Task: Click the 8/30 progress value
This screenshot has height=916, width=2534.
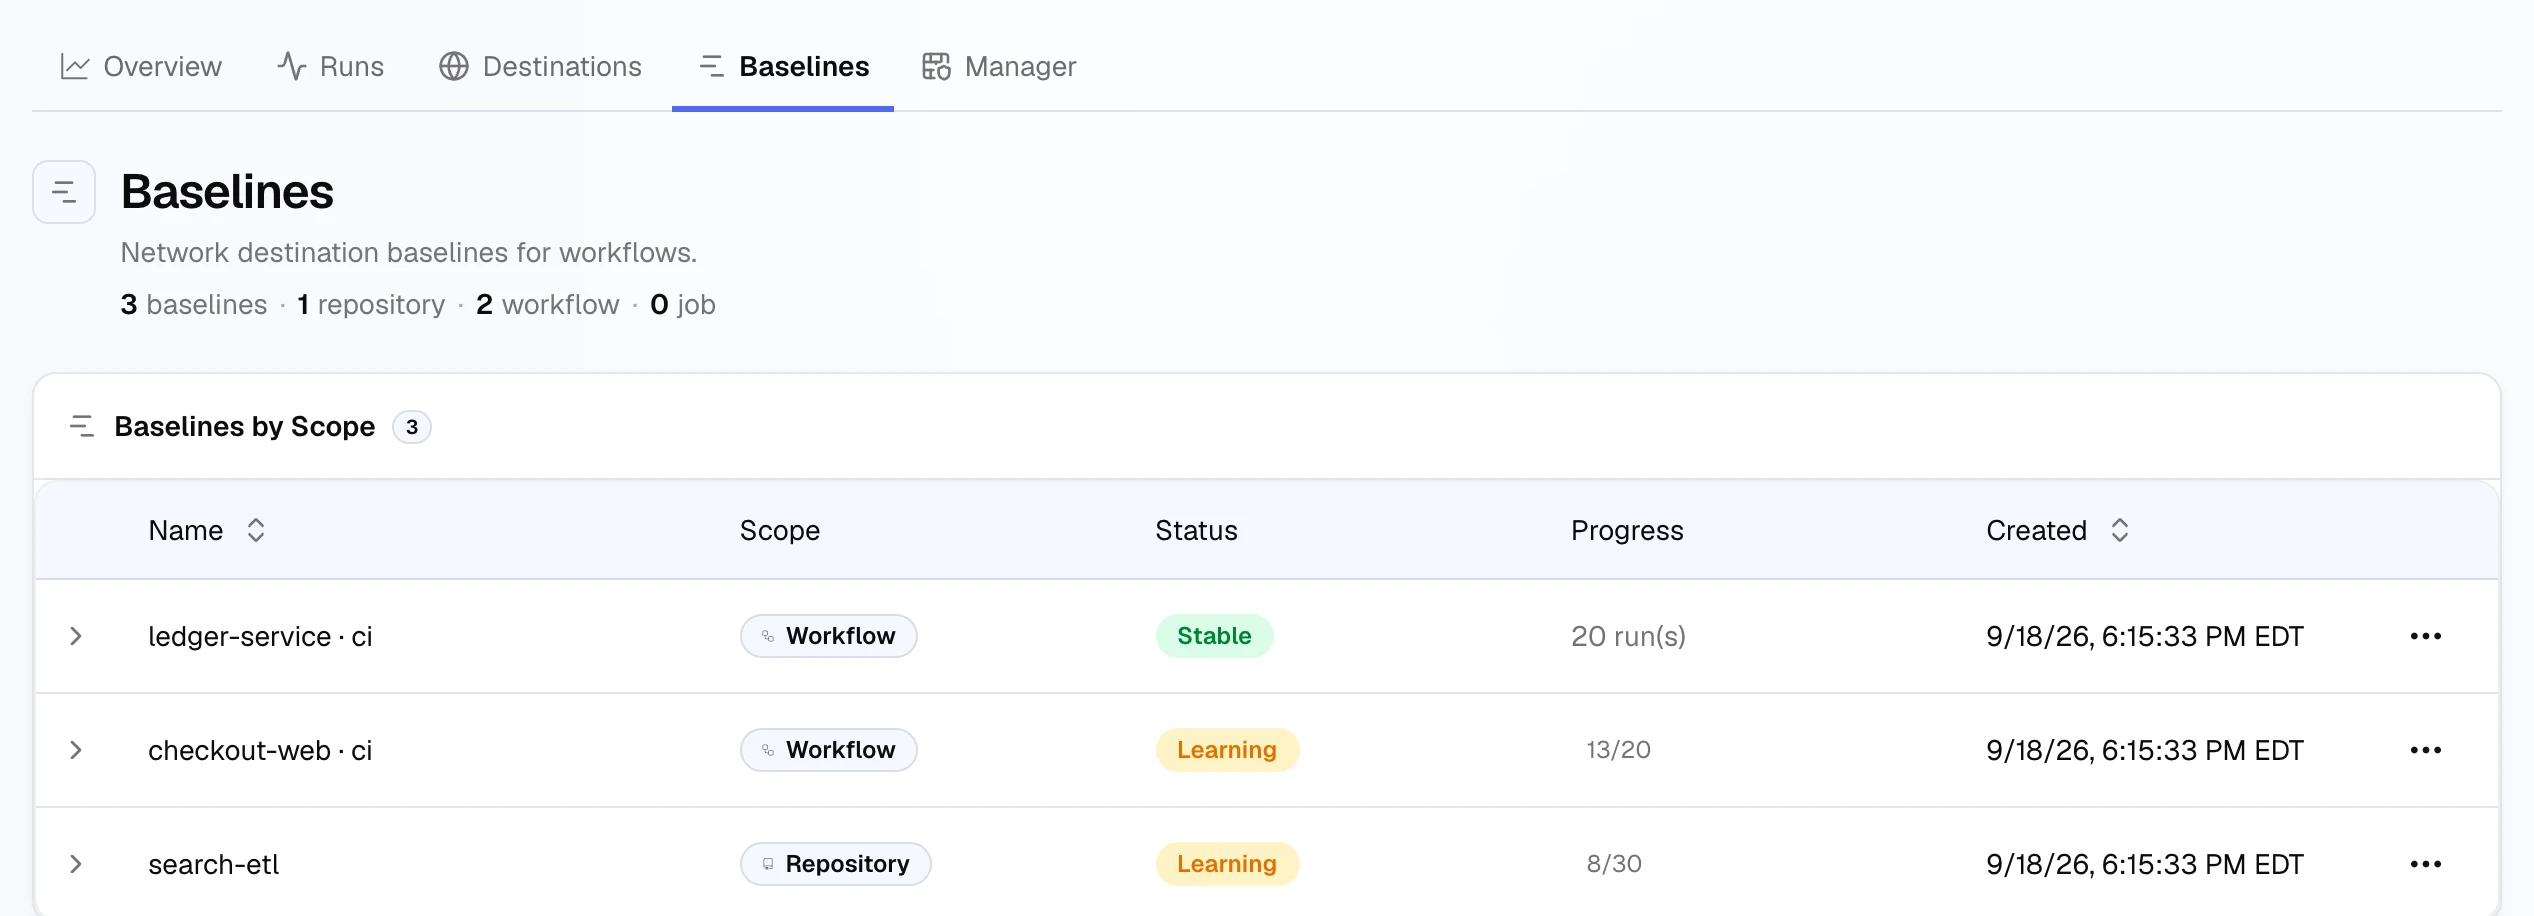Action: click(x=1614, y=864)
